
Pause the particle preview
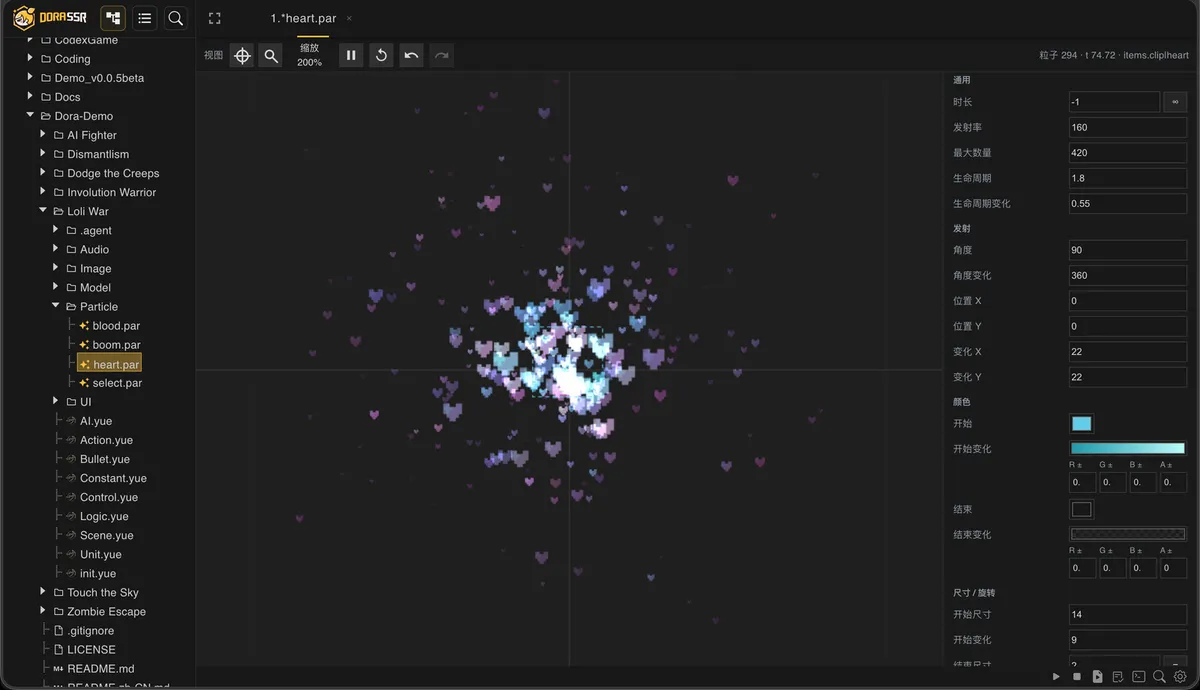[351, 56]
